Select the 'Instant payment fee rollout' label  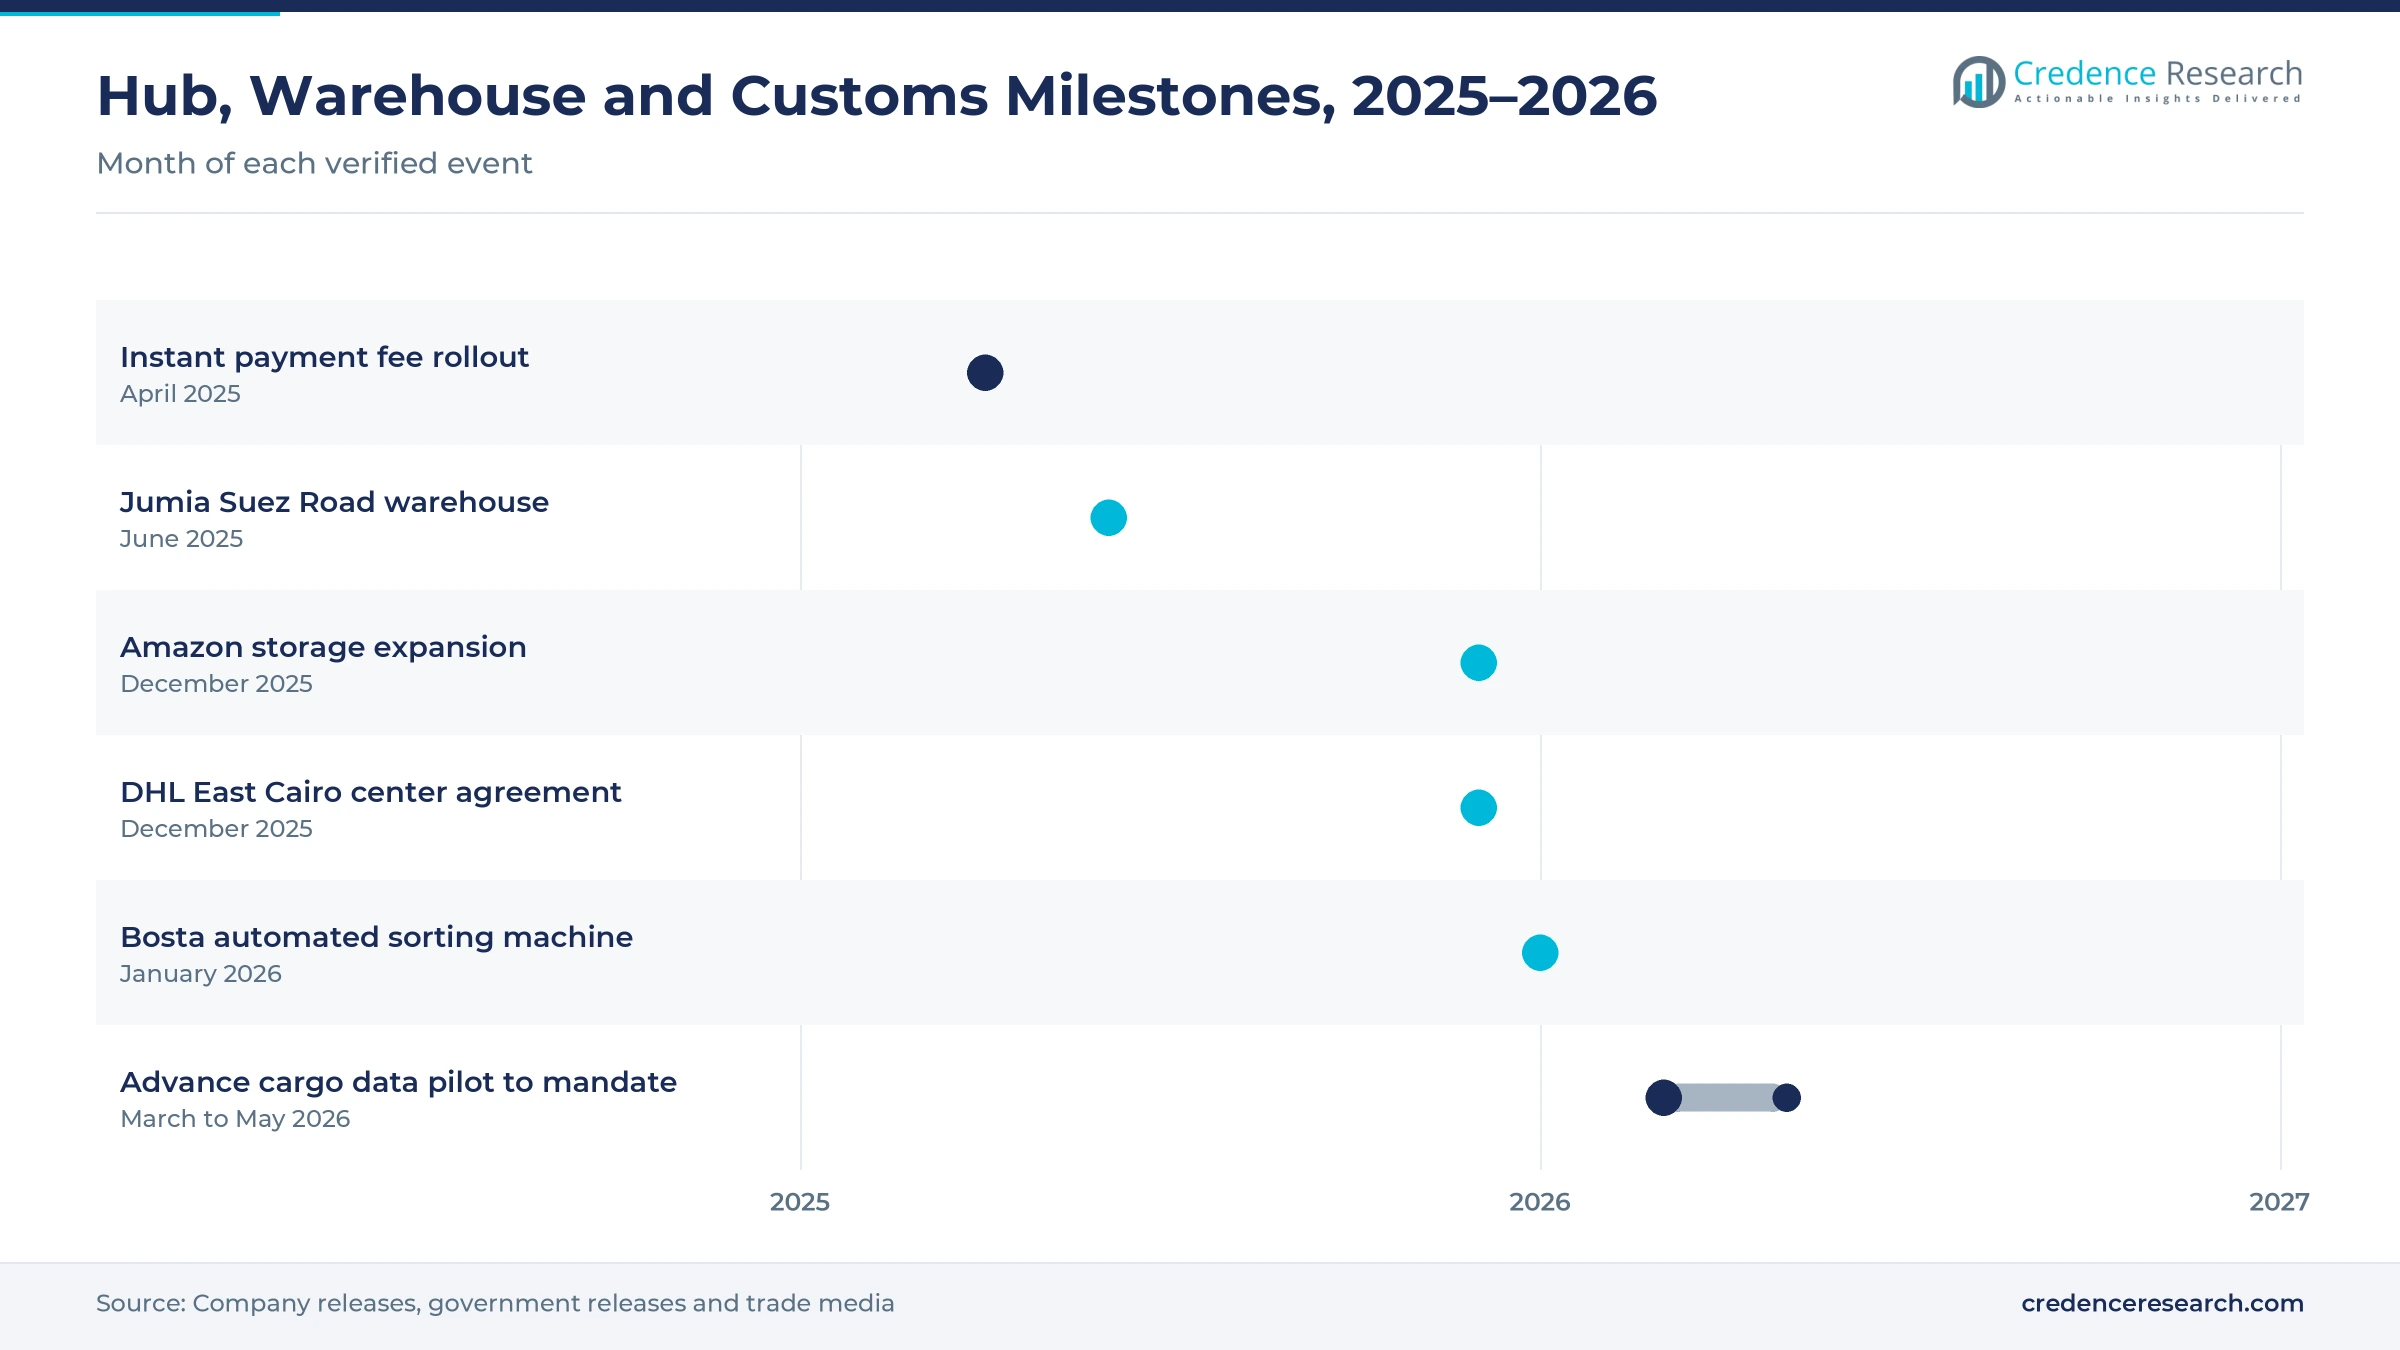(x=324, y=357)
